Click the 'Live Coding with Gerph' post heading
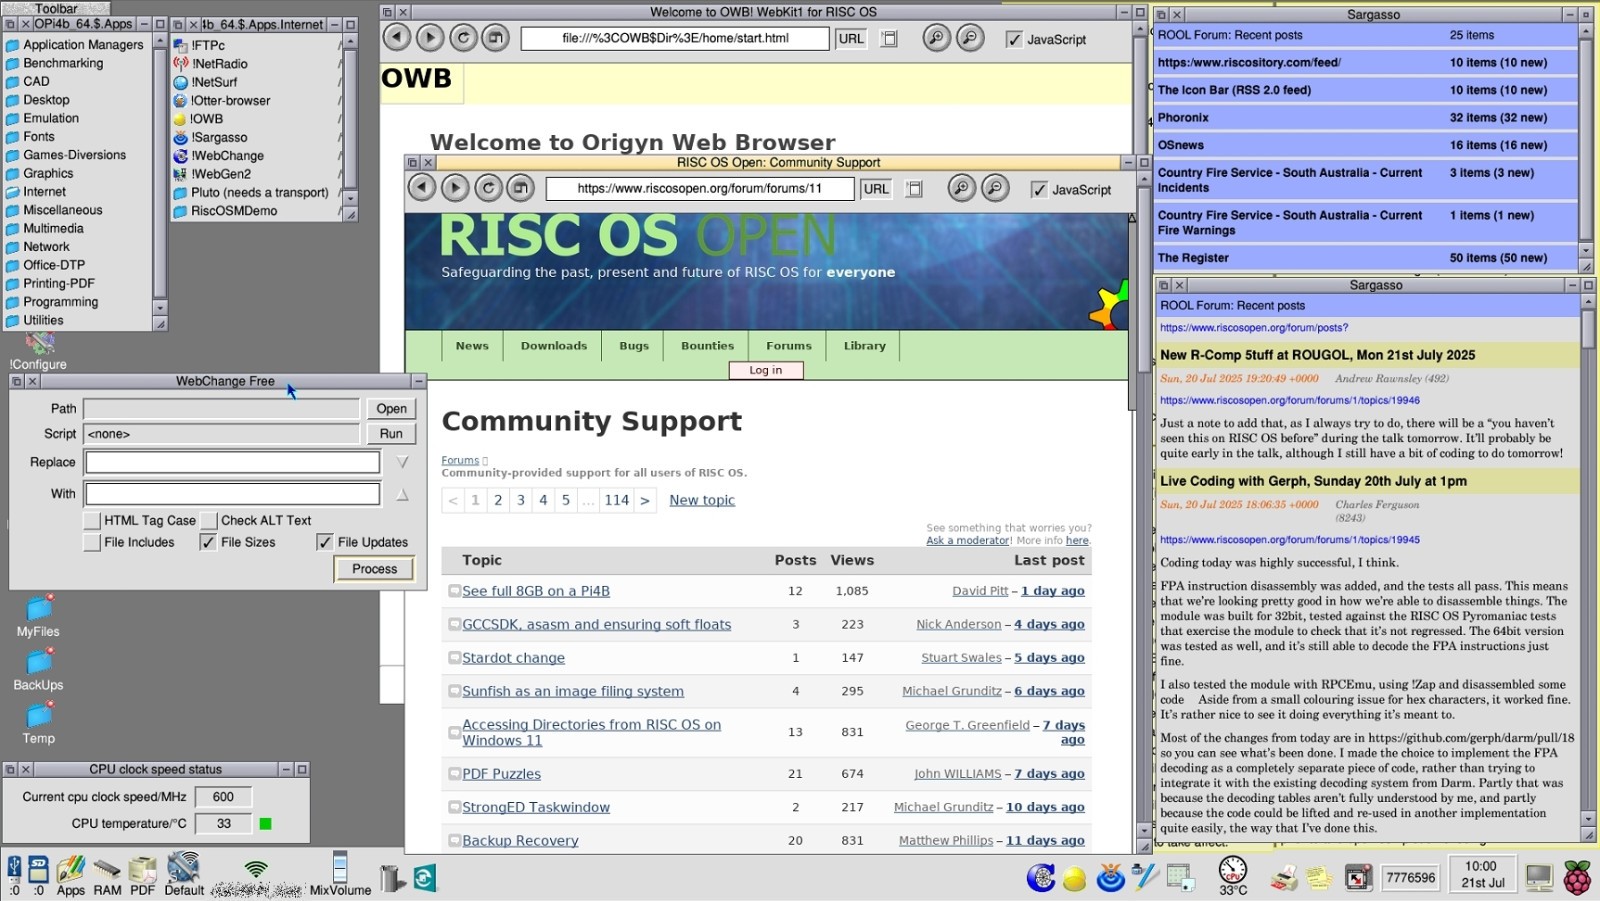1600x901 pixels. 1313,481
